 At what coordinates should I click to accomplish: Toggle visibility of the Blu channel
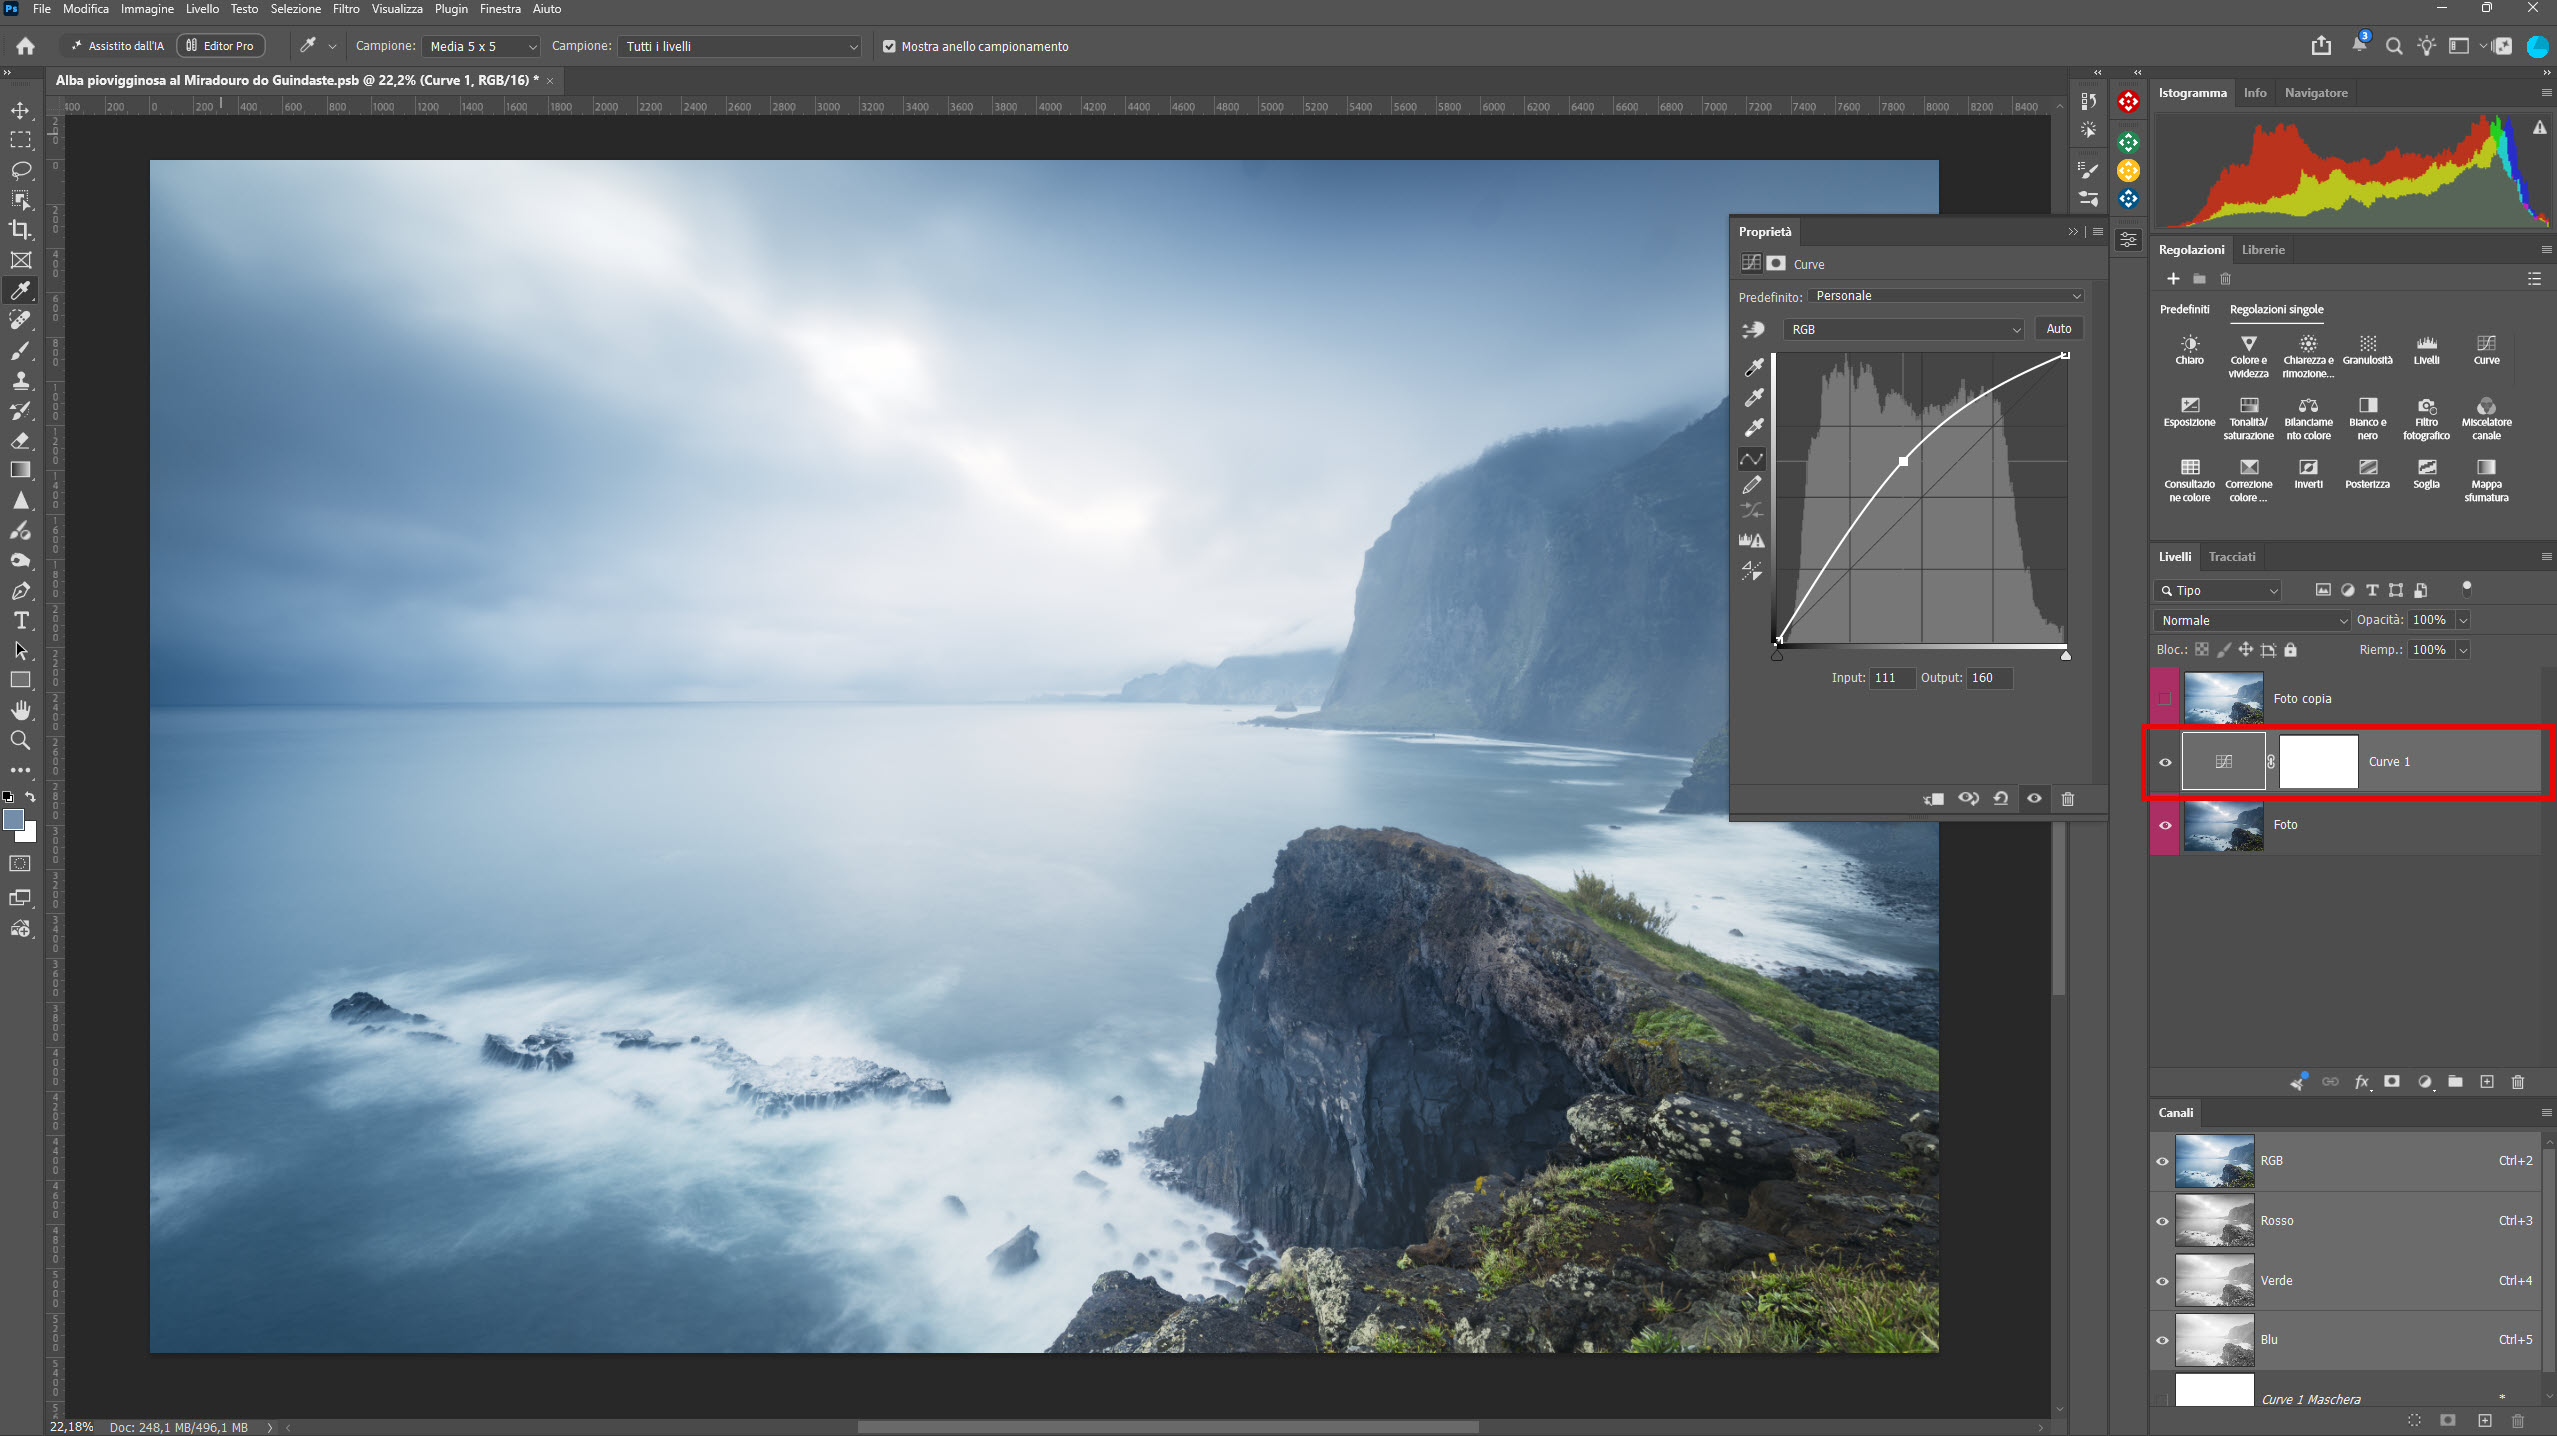tap(2162, 1341)
